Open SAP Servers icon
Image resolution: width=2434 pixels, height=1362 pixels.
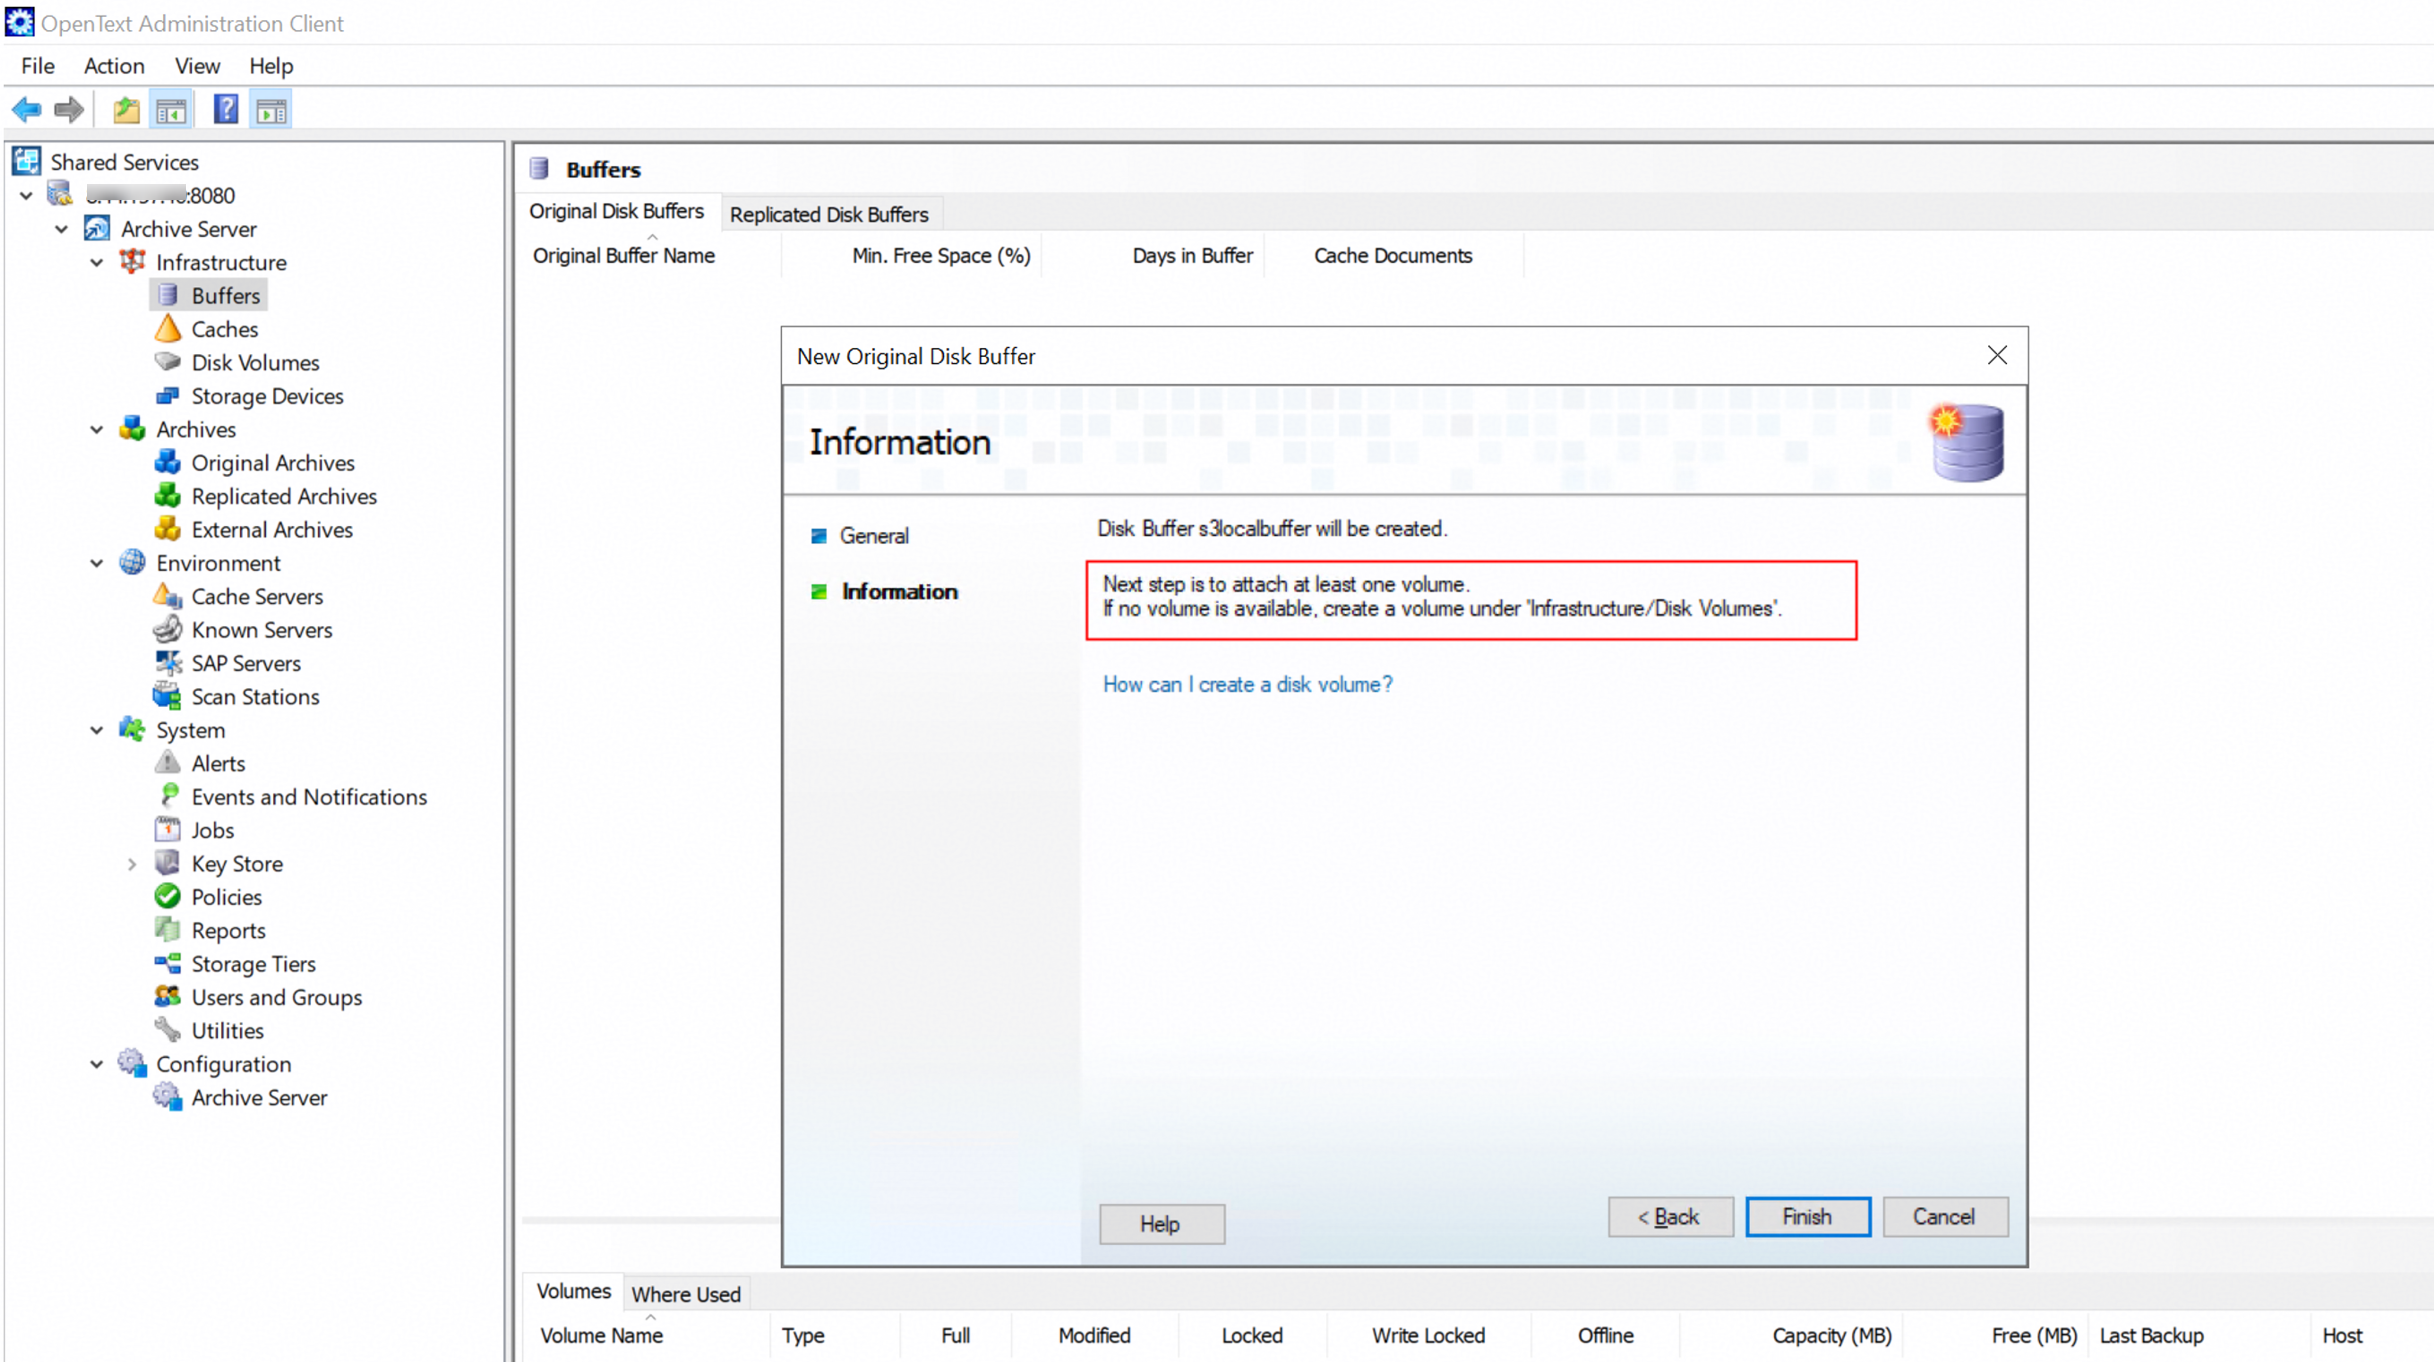(168, 663)
